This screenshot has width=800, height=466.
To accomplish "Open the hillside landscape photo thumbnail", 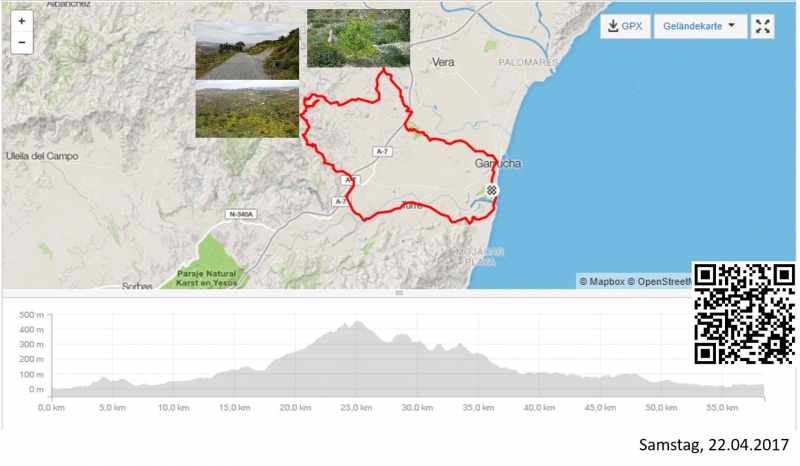I will 246,110.
